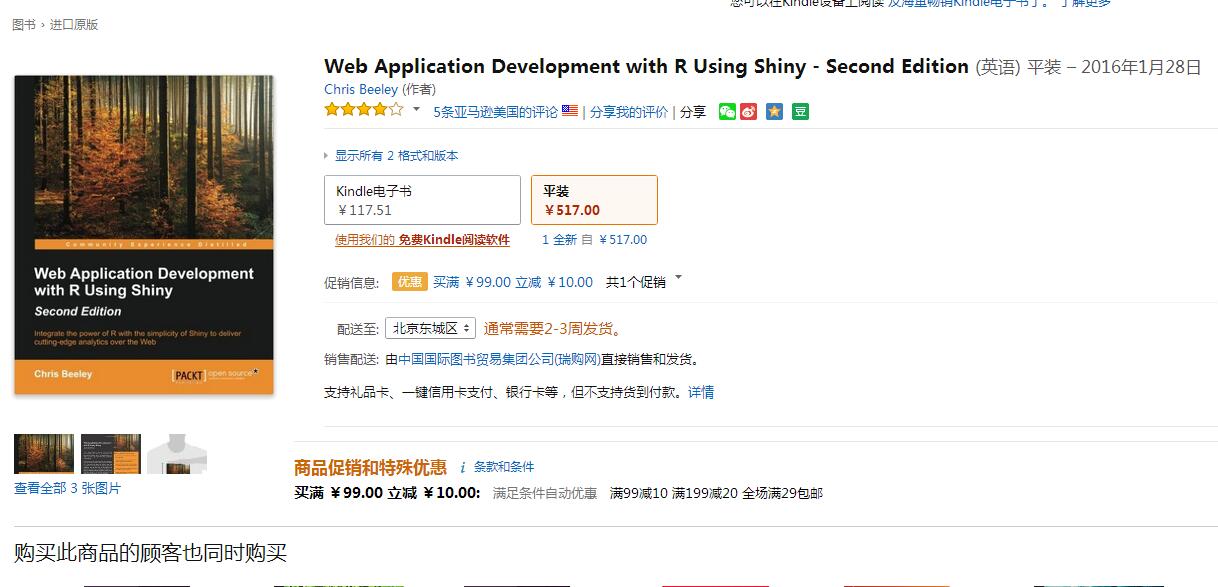Image resolution: width=1218 pixels, height=587 pixels.
Task: Select the 平装 paperback format option
Action: click(594, 200)
